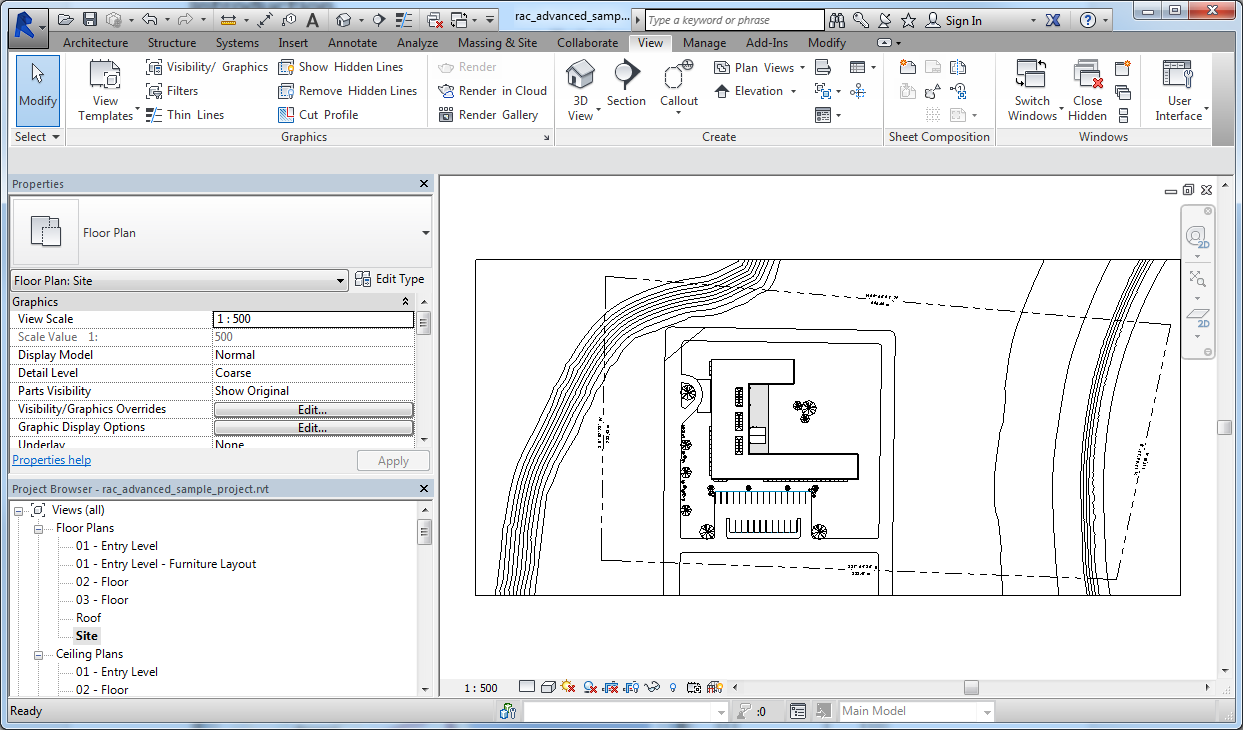The image size is (1243, 730).
Task: Expand the Graphics panel dialog launcher
Action: click(x=545, y=138)
